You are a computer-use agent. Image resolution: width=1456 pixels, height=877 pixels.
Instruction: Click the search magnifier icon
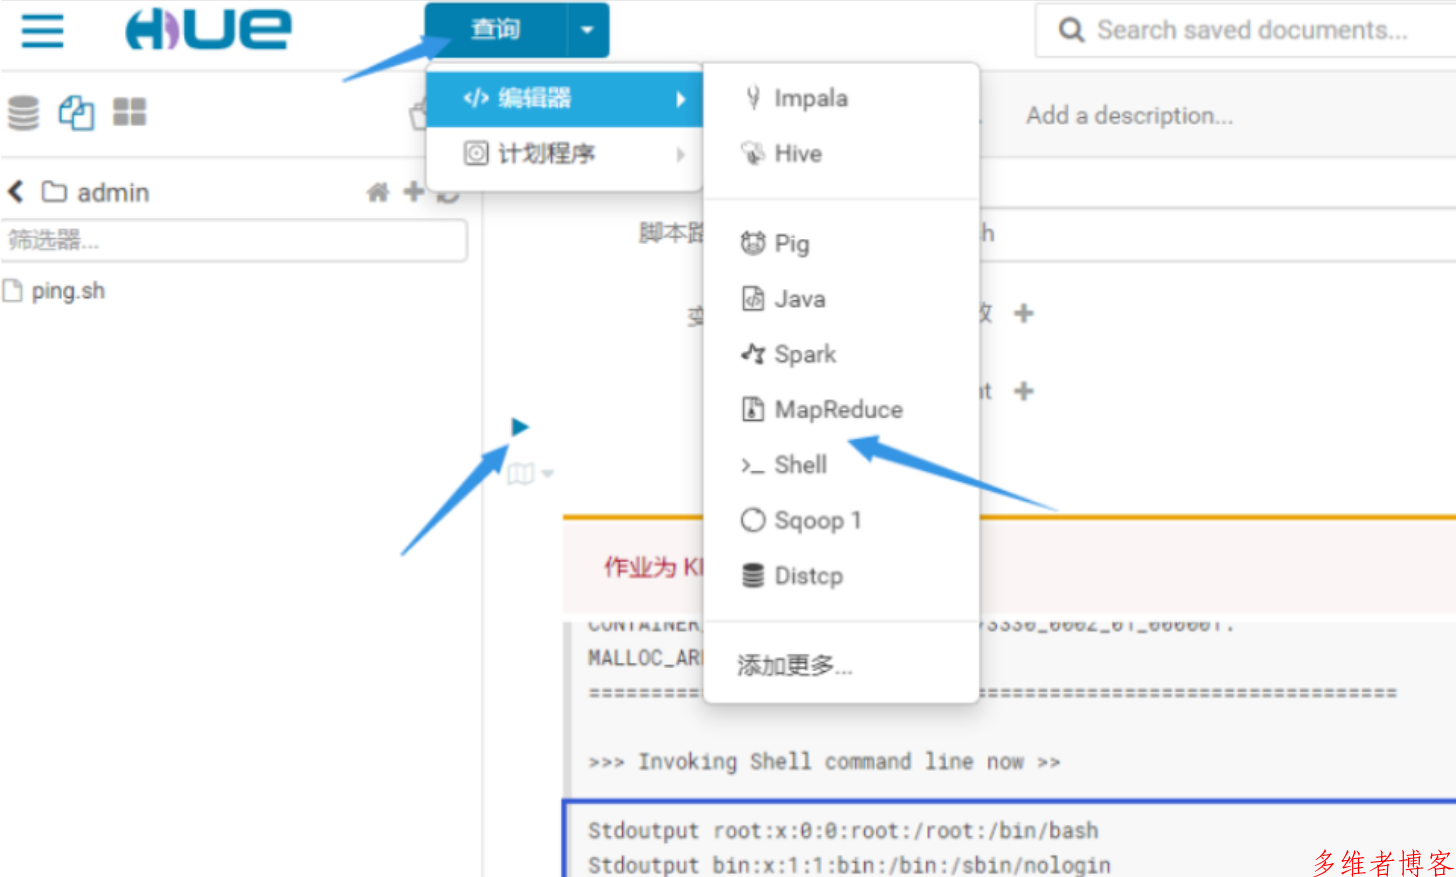pos(1071,30)
